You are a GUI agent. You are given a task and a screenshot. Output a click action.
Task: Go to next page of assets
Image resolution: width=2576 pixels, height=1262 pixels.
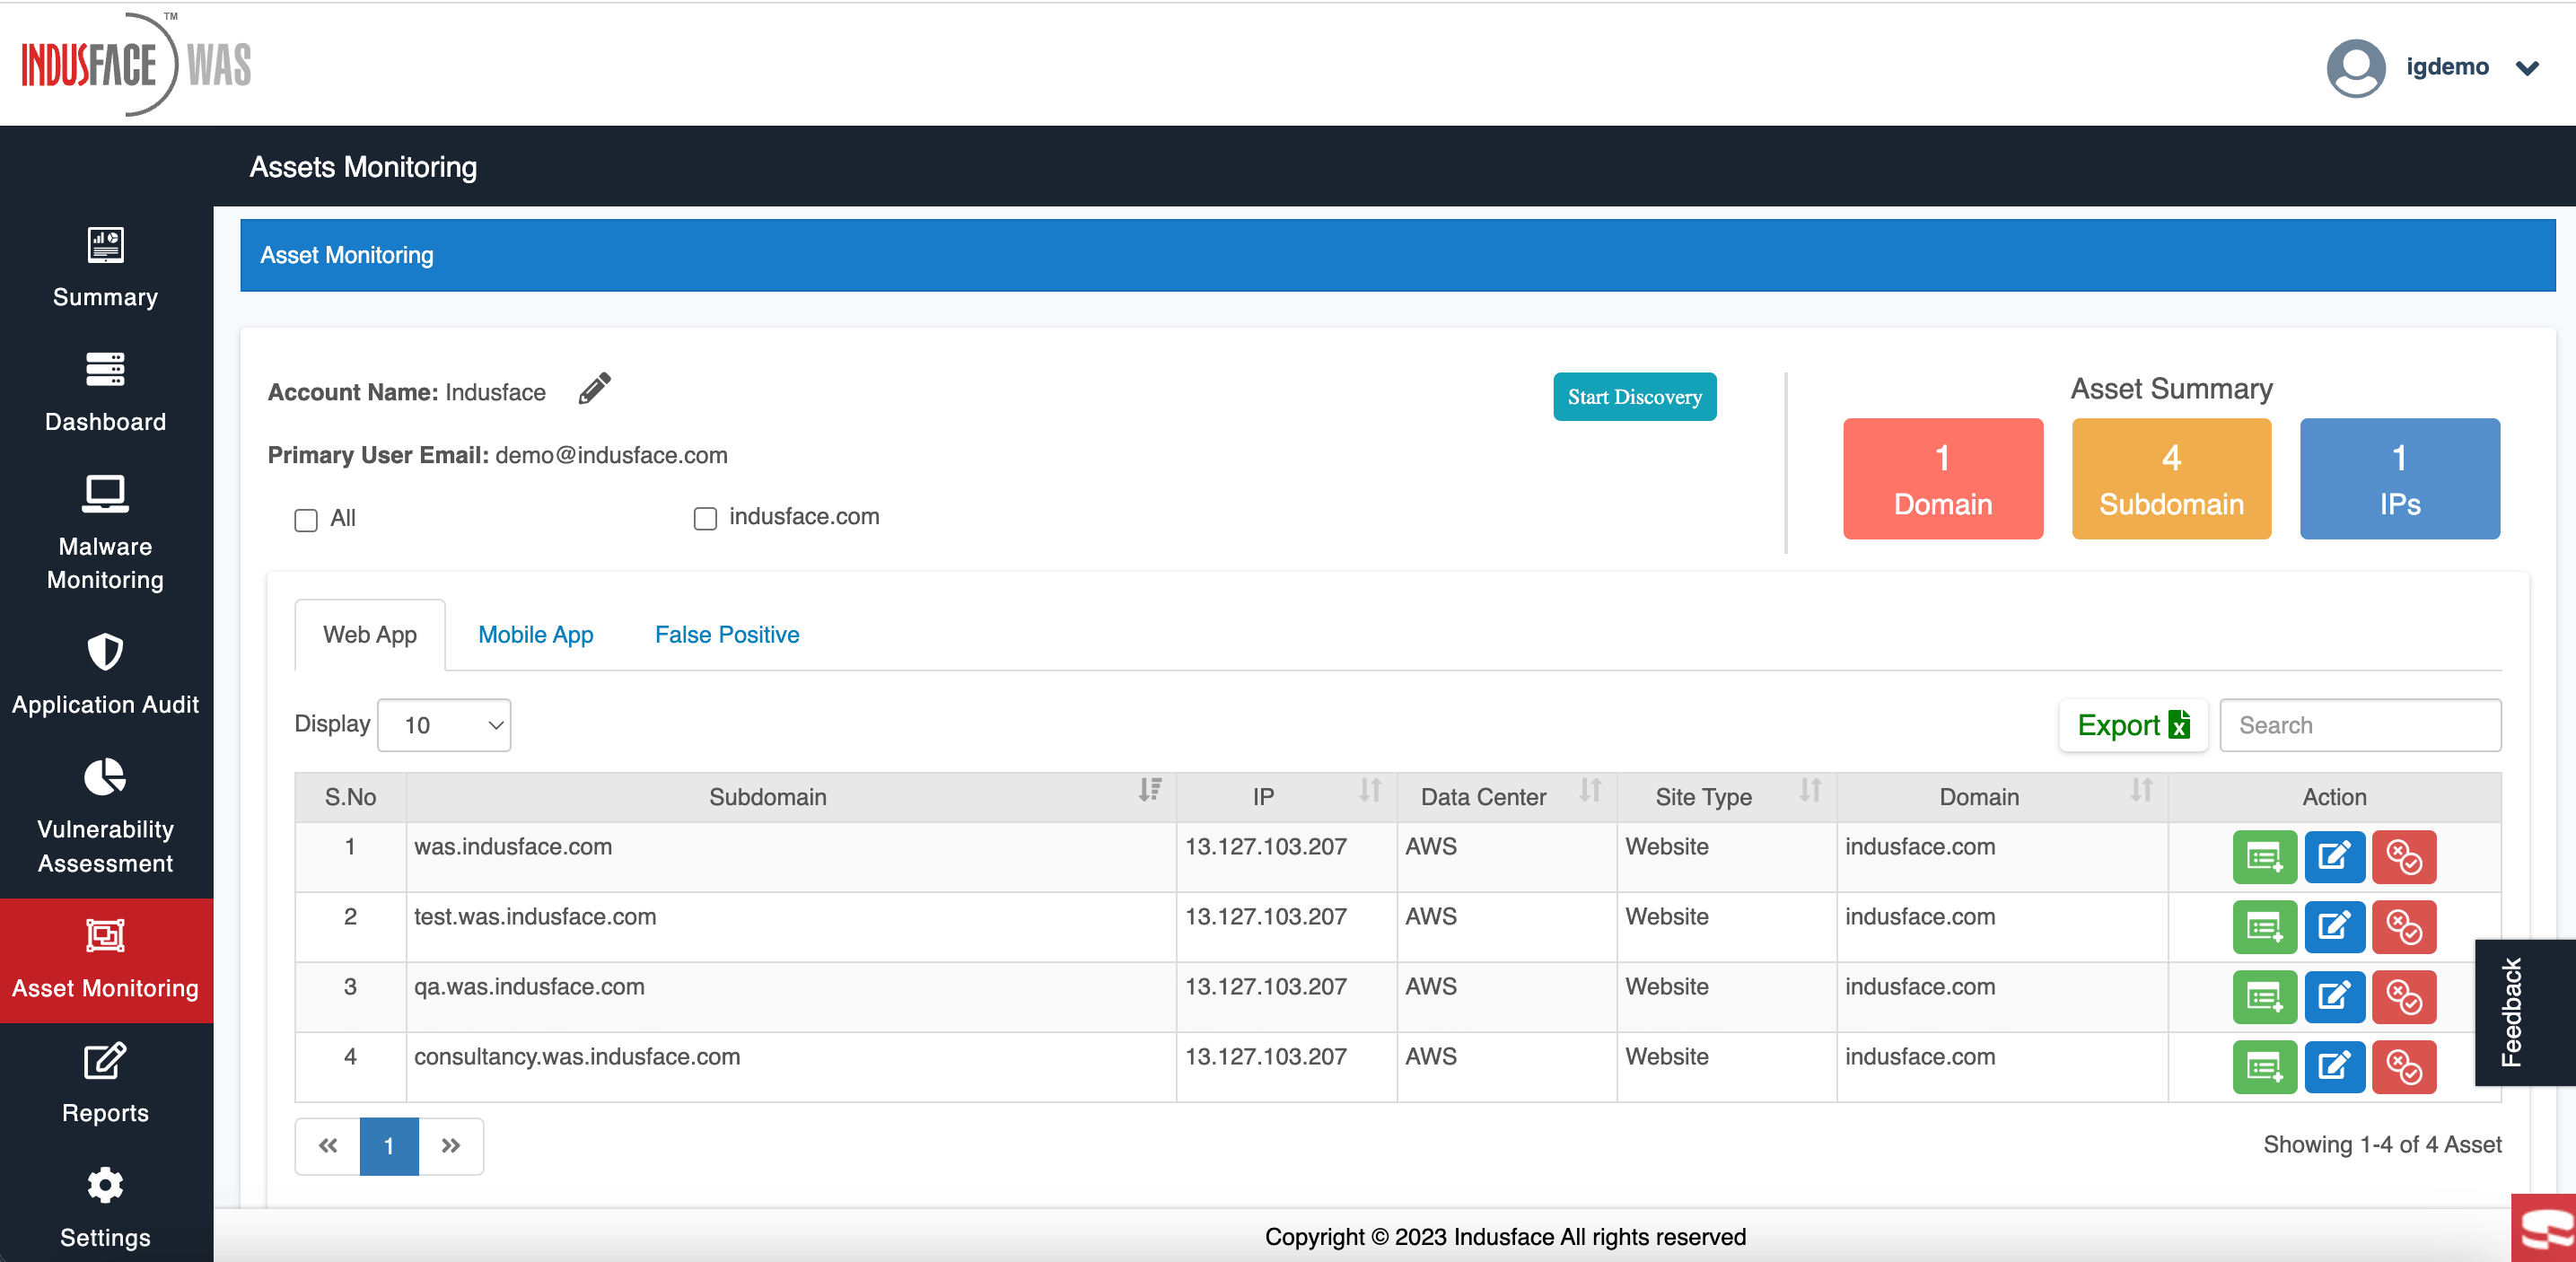tap(451, 1146)
